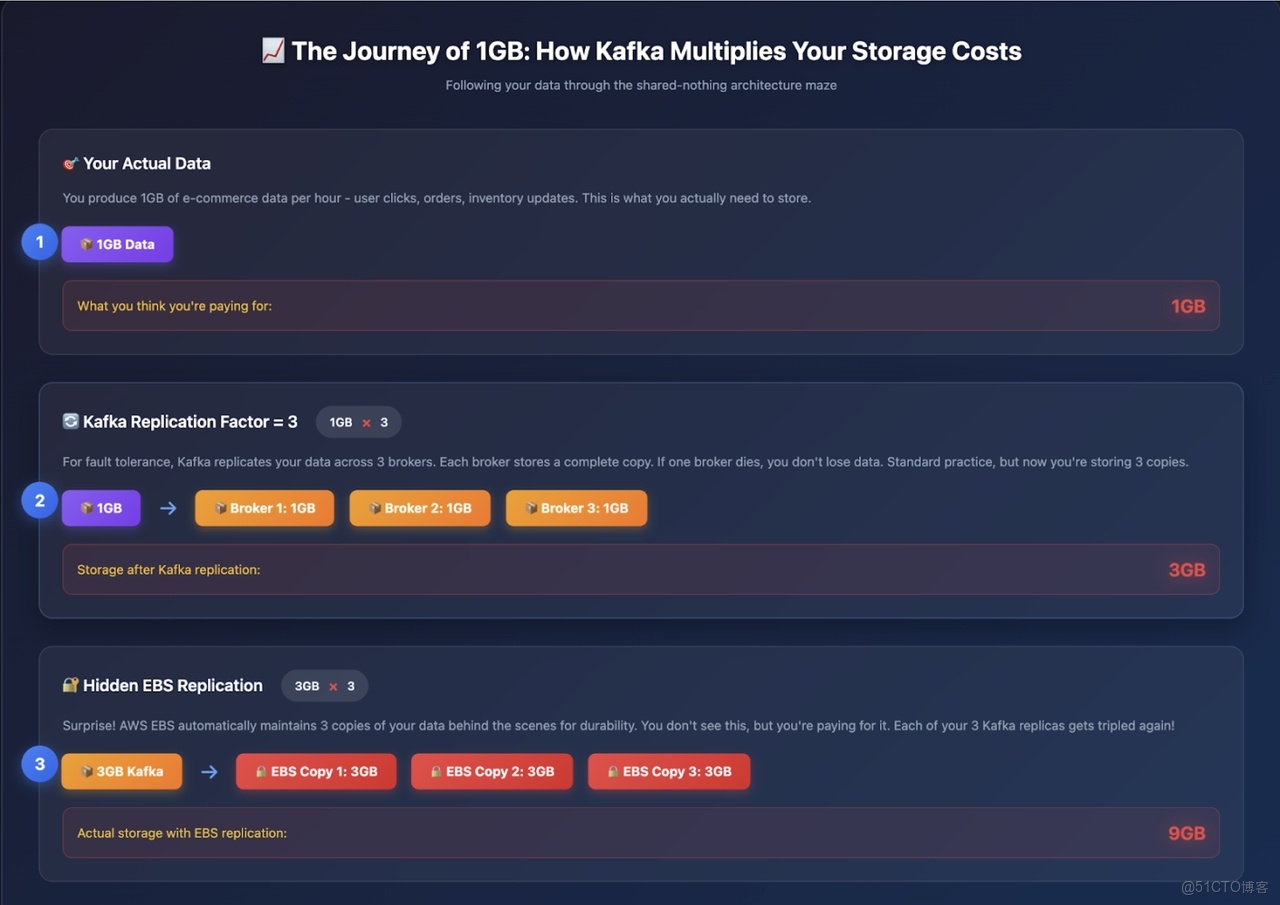The width and height of the screenshot is (1280, 905).
Task: Click the sync icon beside Kafka Replication Factor
Action: coord(70,422)
